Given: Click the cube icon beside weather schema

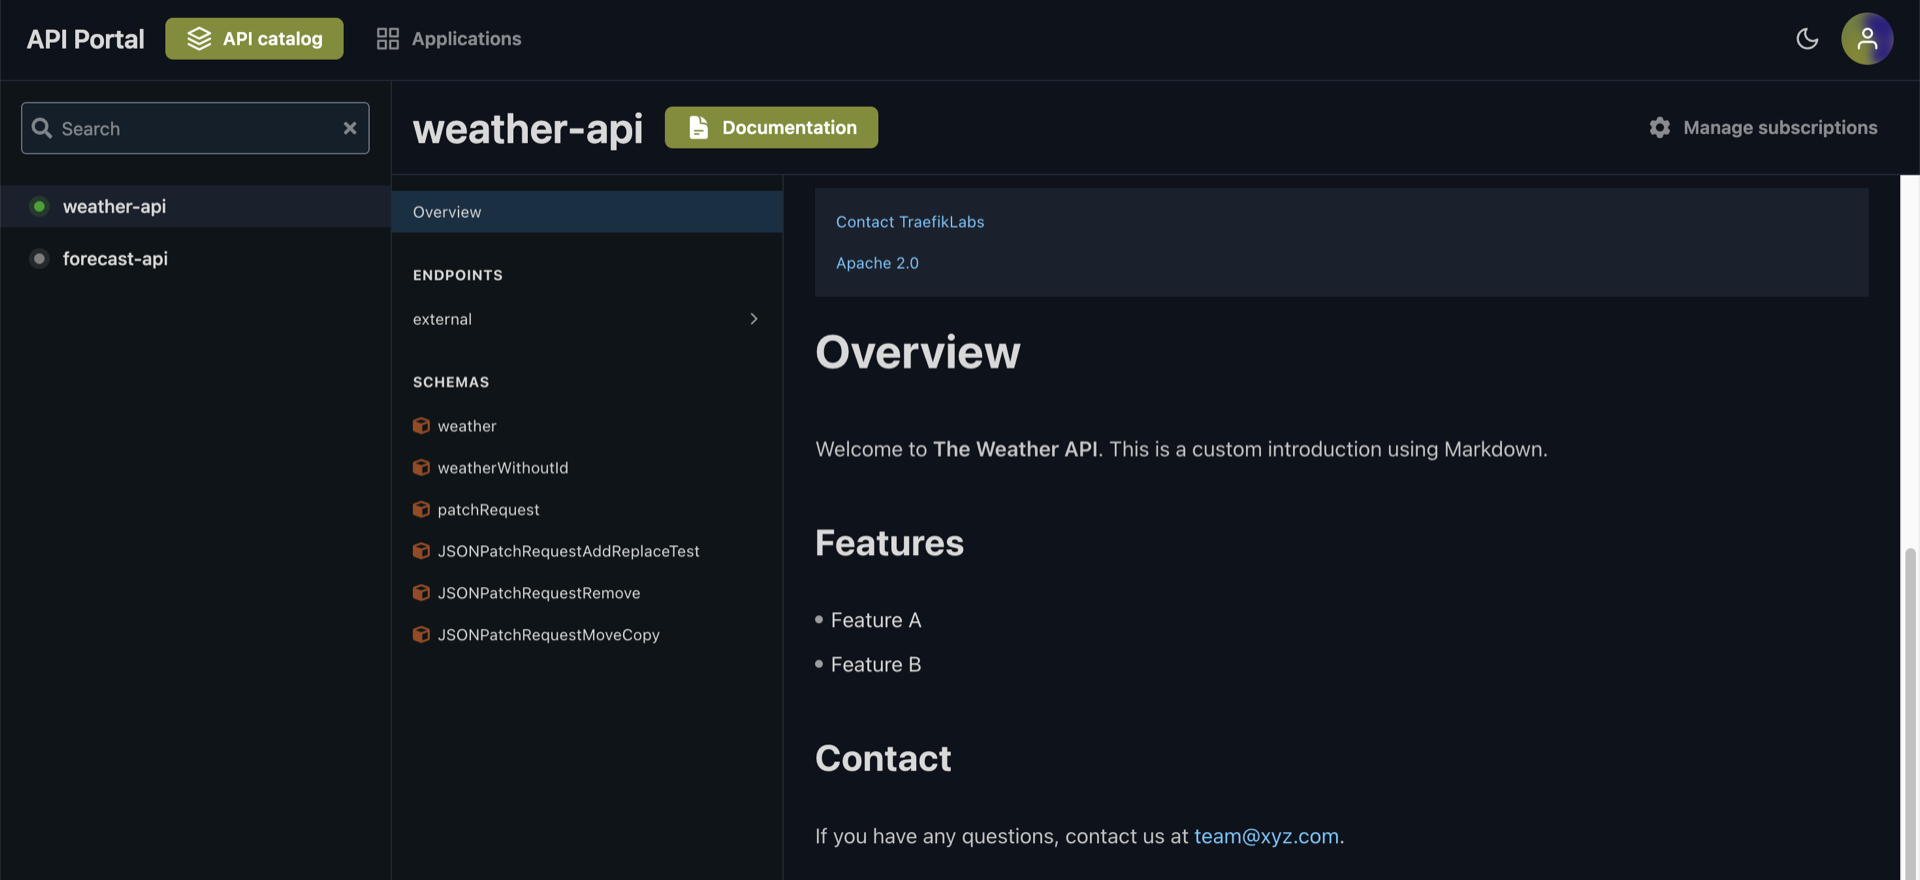Looking at the screenshot, I should click(x=421, y=426).
